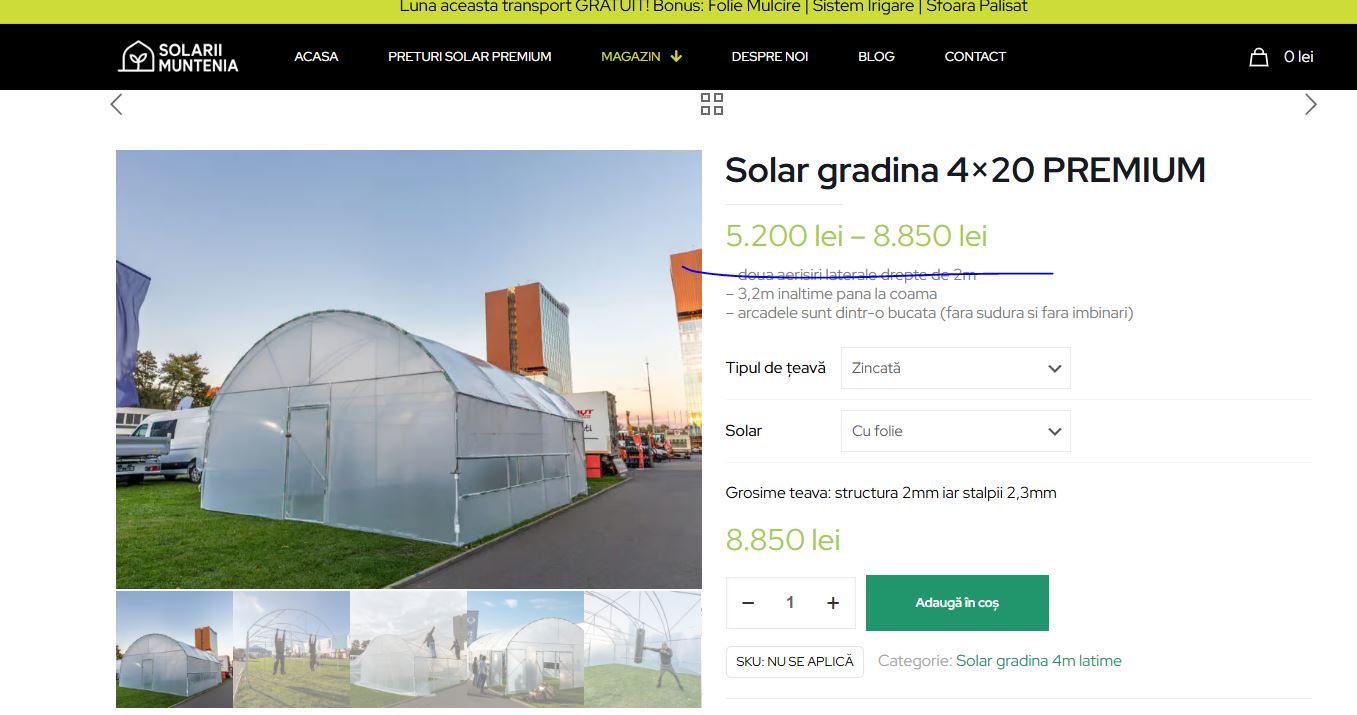Open the Tipul de țeavă dropdown
The image size is (1357, 715).
[956, 368]
